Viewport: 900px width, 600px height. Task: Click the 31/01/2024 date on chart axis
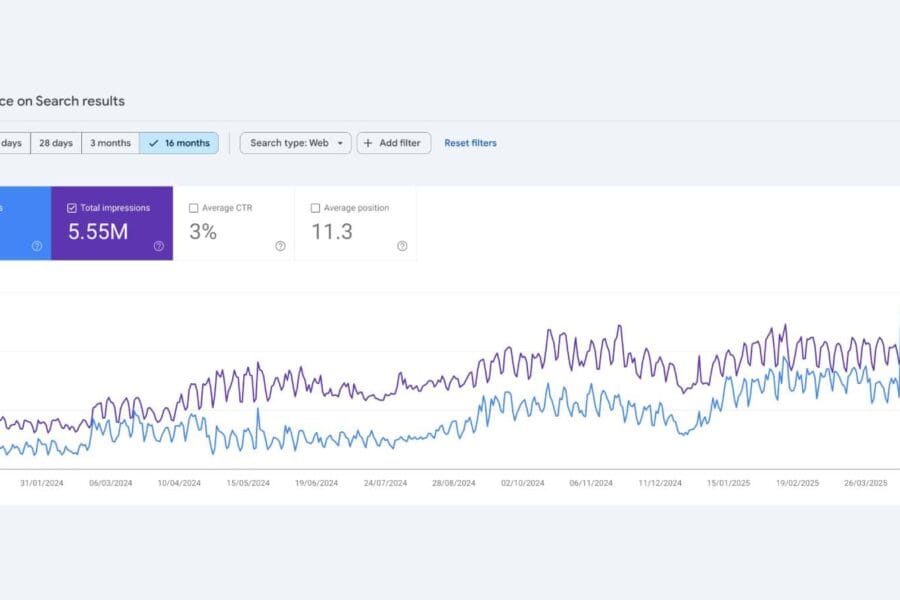[41, 483]
